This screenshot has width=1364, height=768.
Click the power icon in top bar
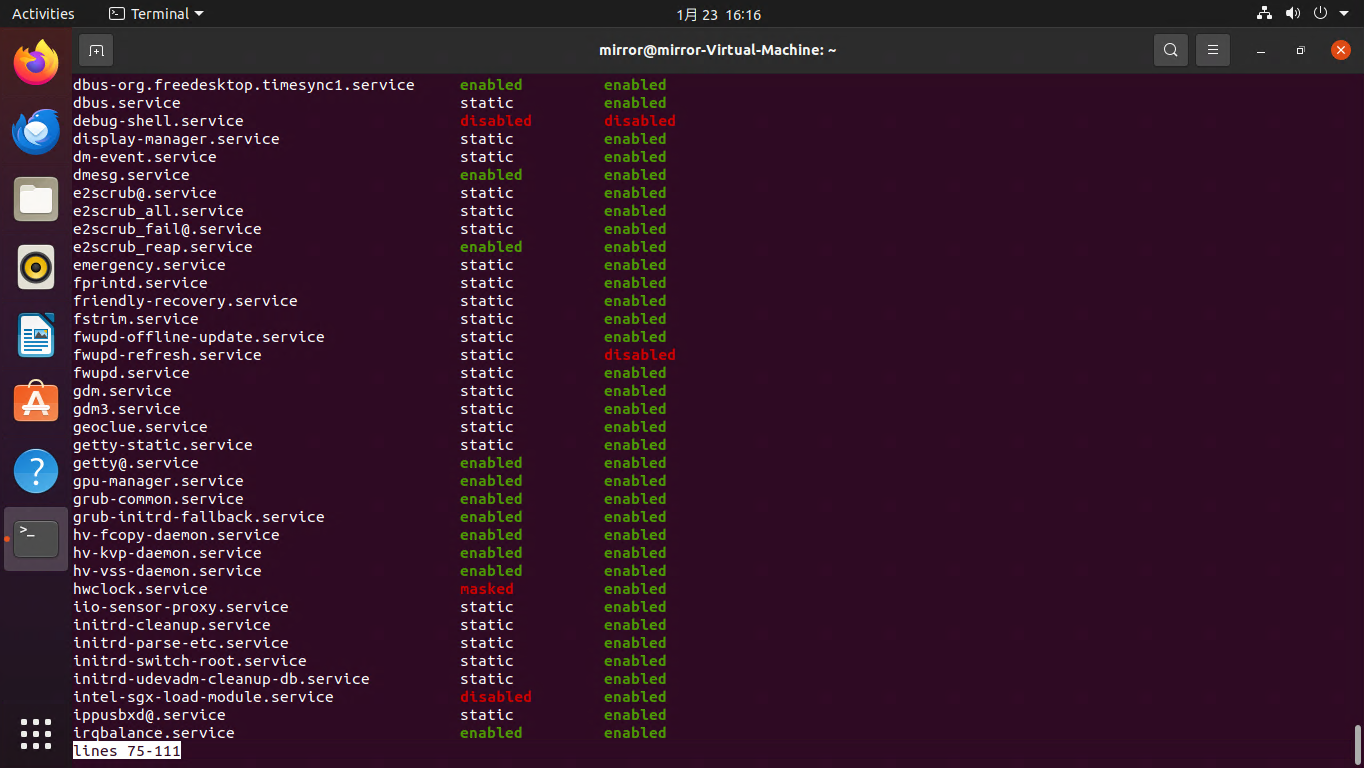(1320, 14)
